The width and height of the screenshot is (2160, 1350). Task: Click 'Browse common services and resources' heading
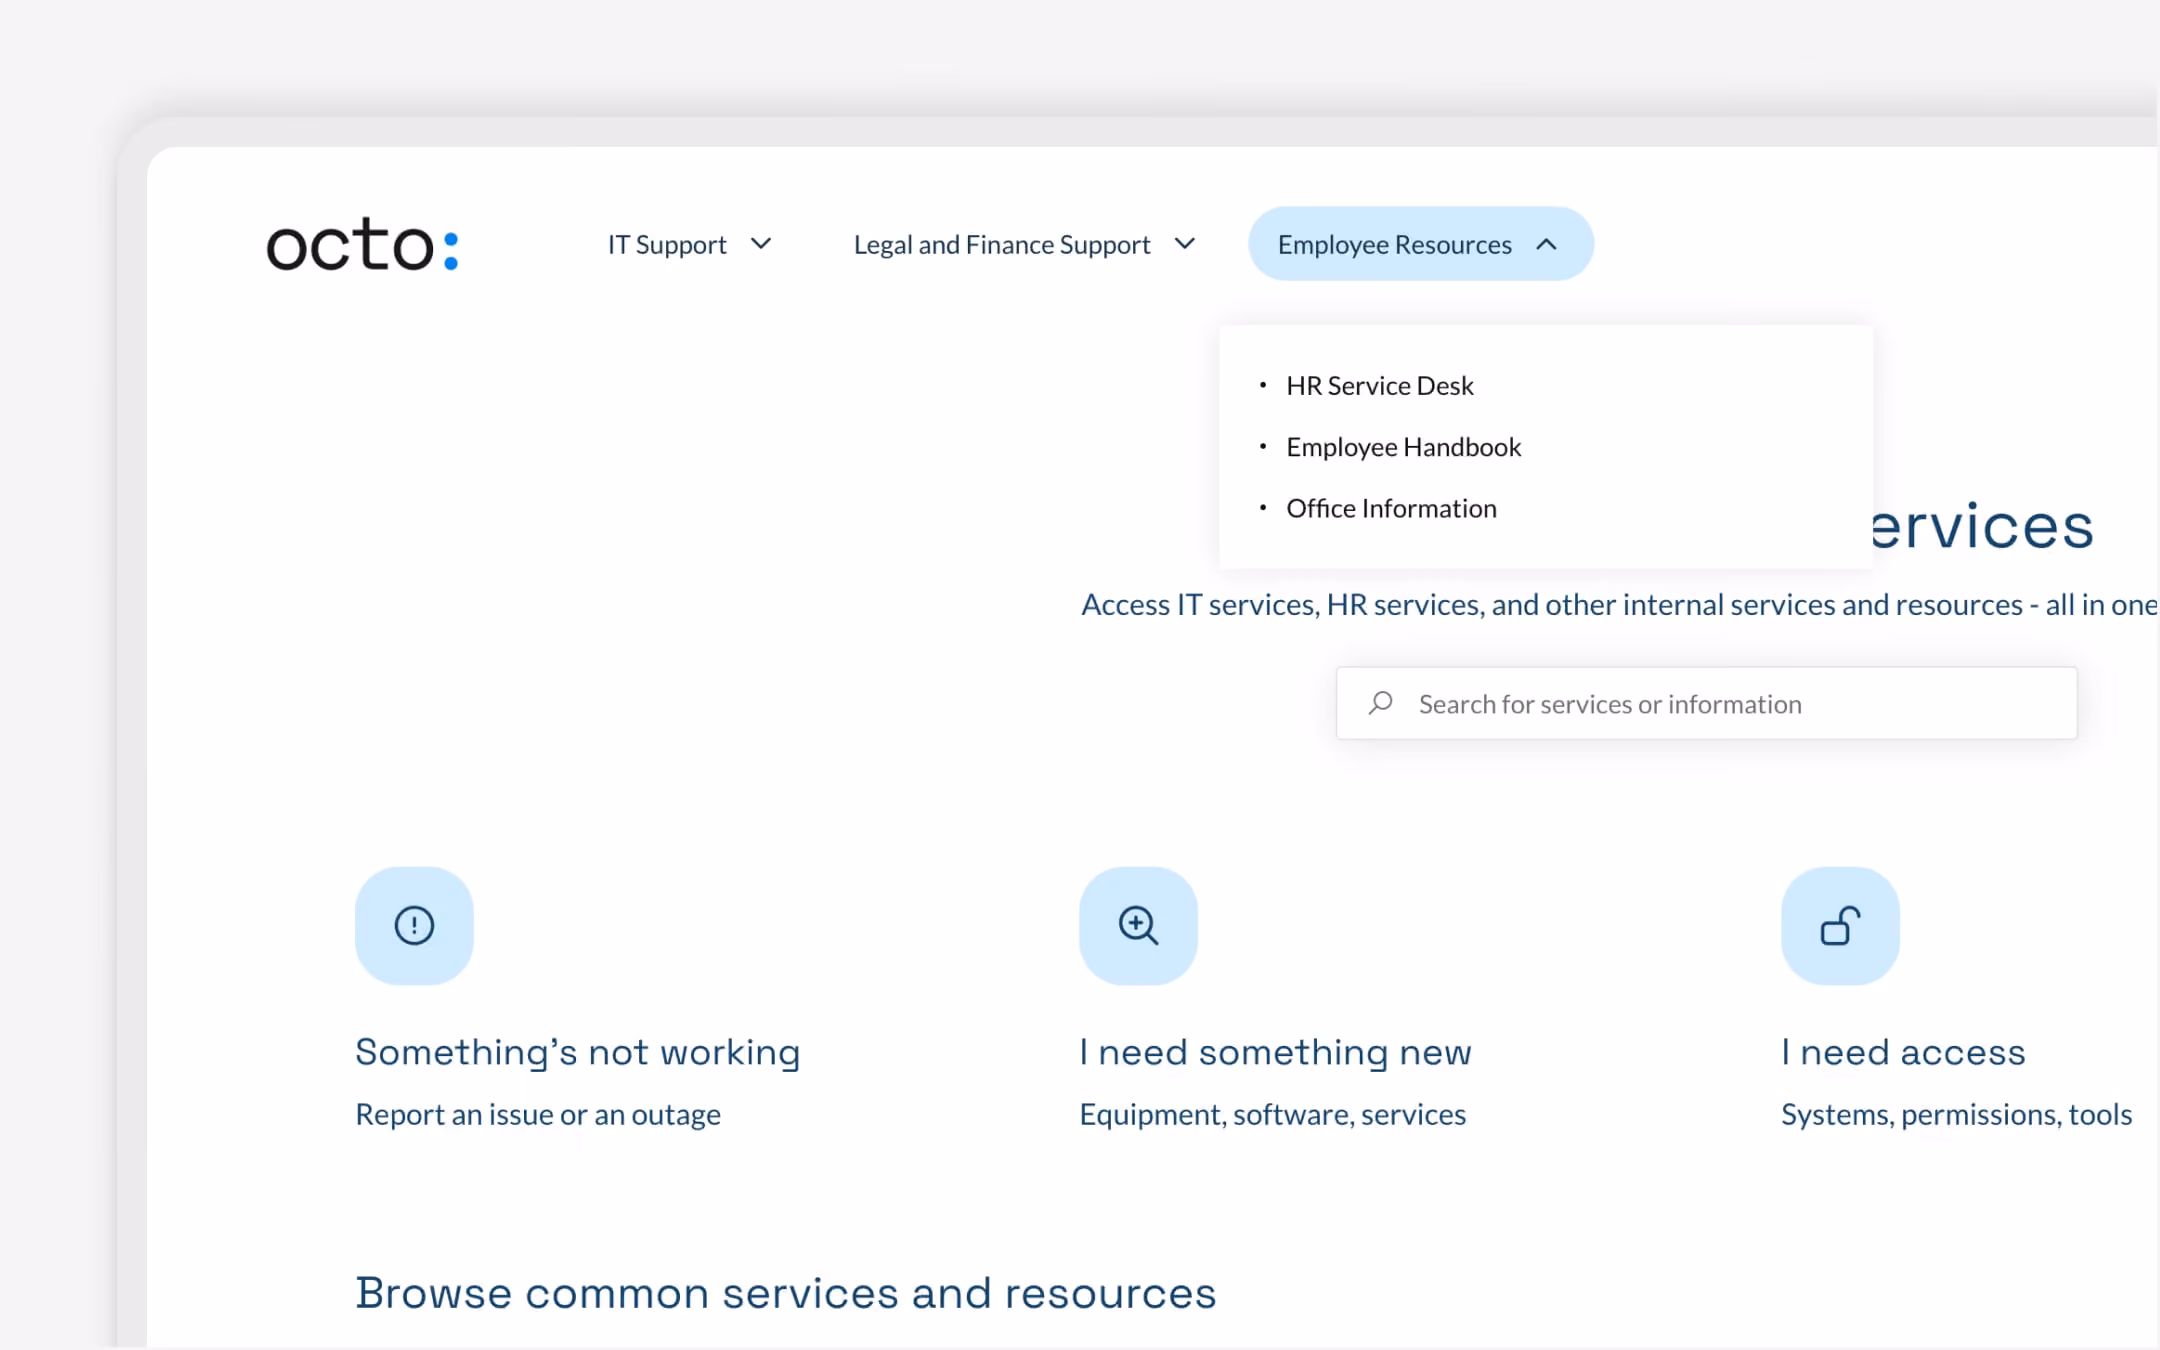coord(786,1294)
